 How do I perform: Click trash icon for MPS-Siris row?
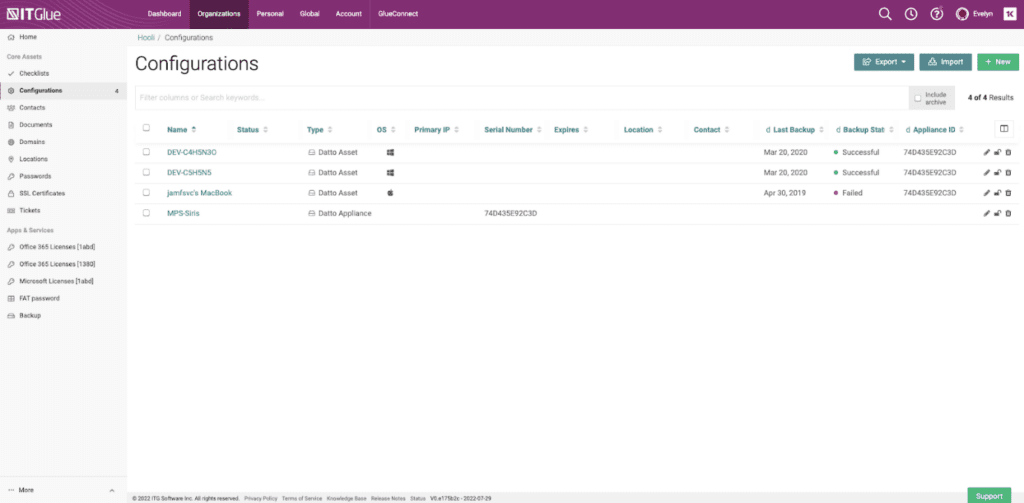click(x=1008, y=213)
